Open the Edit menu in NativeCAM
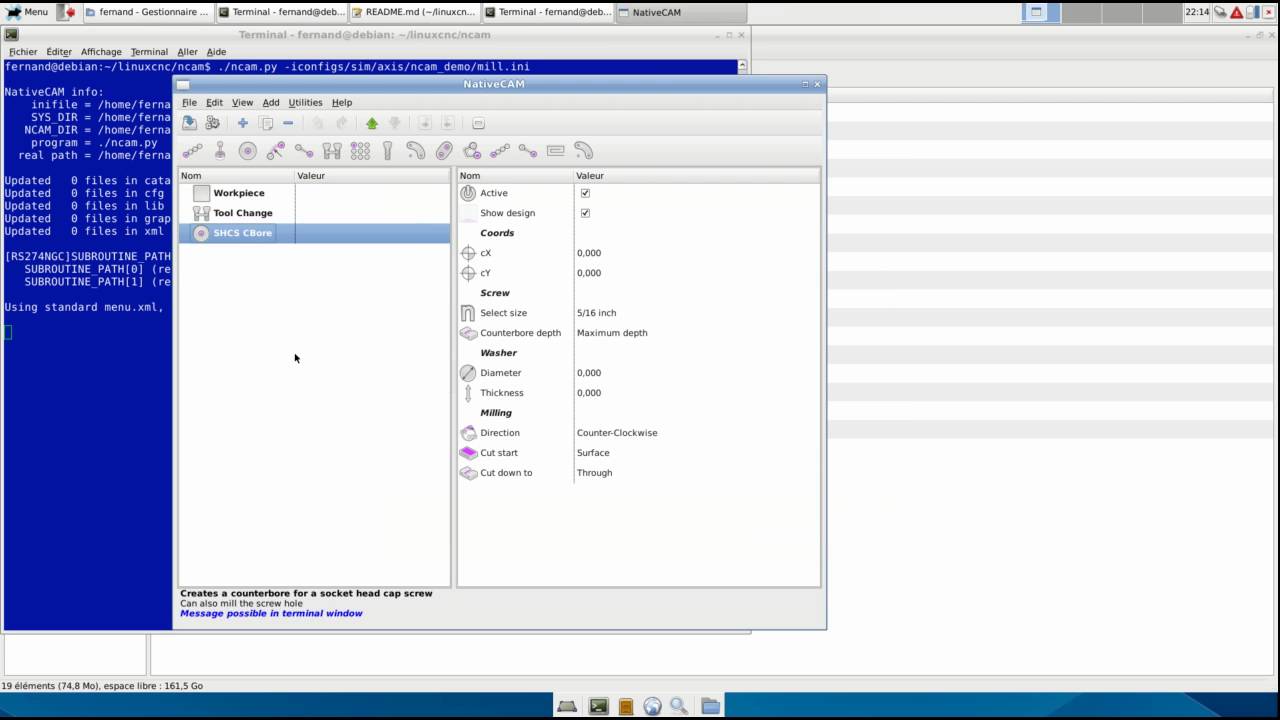 [214, 102]
